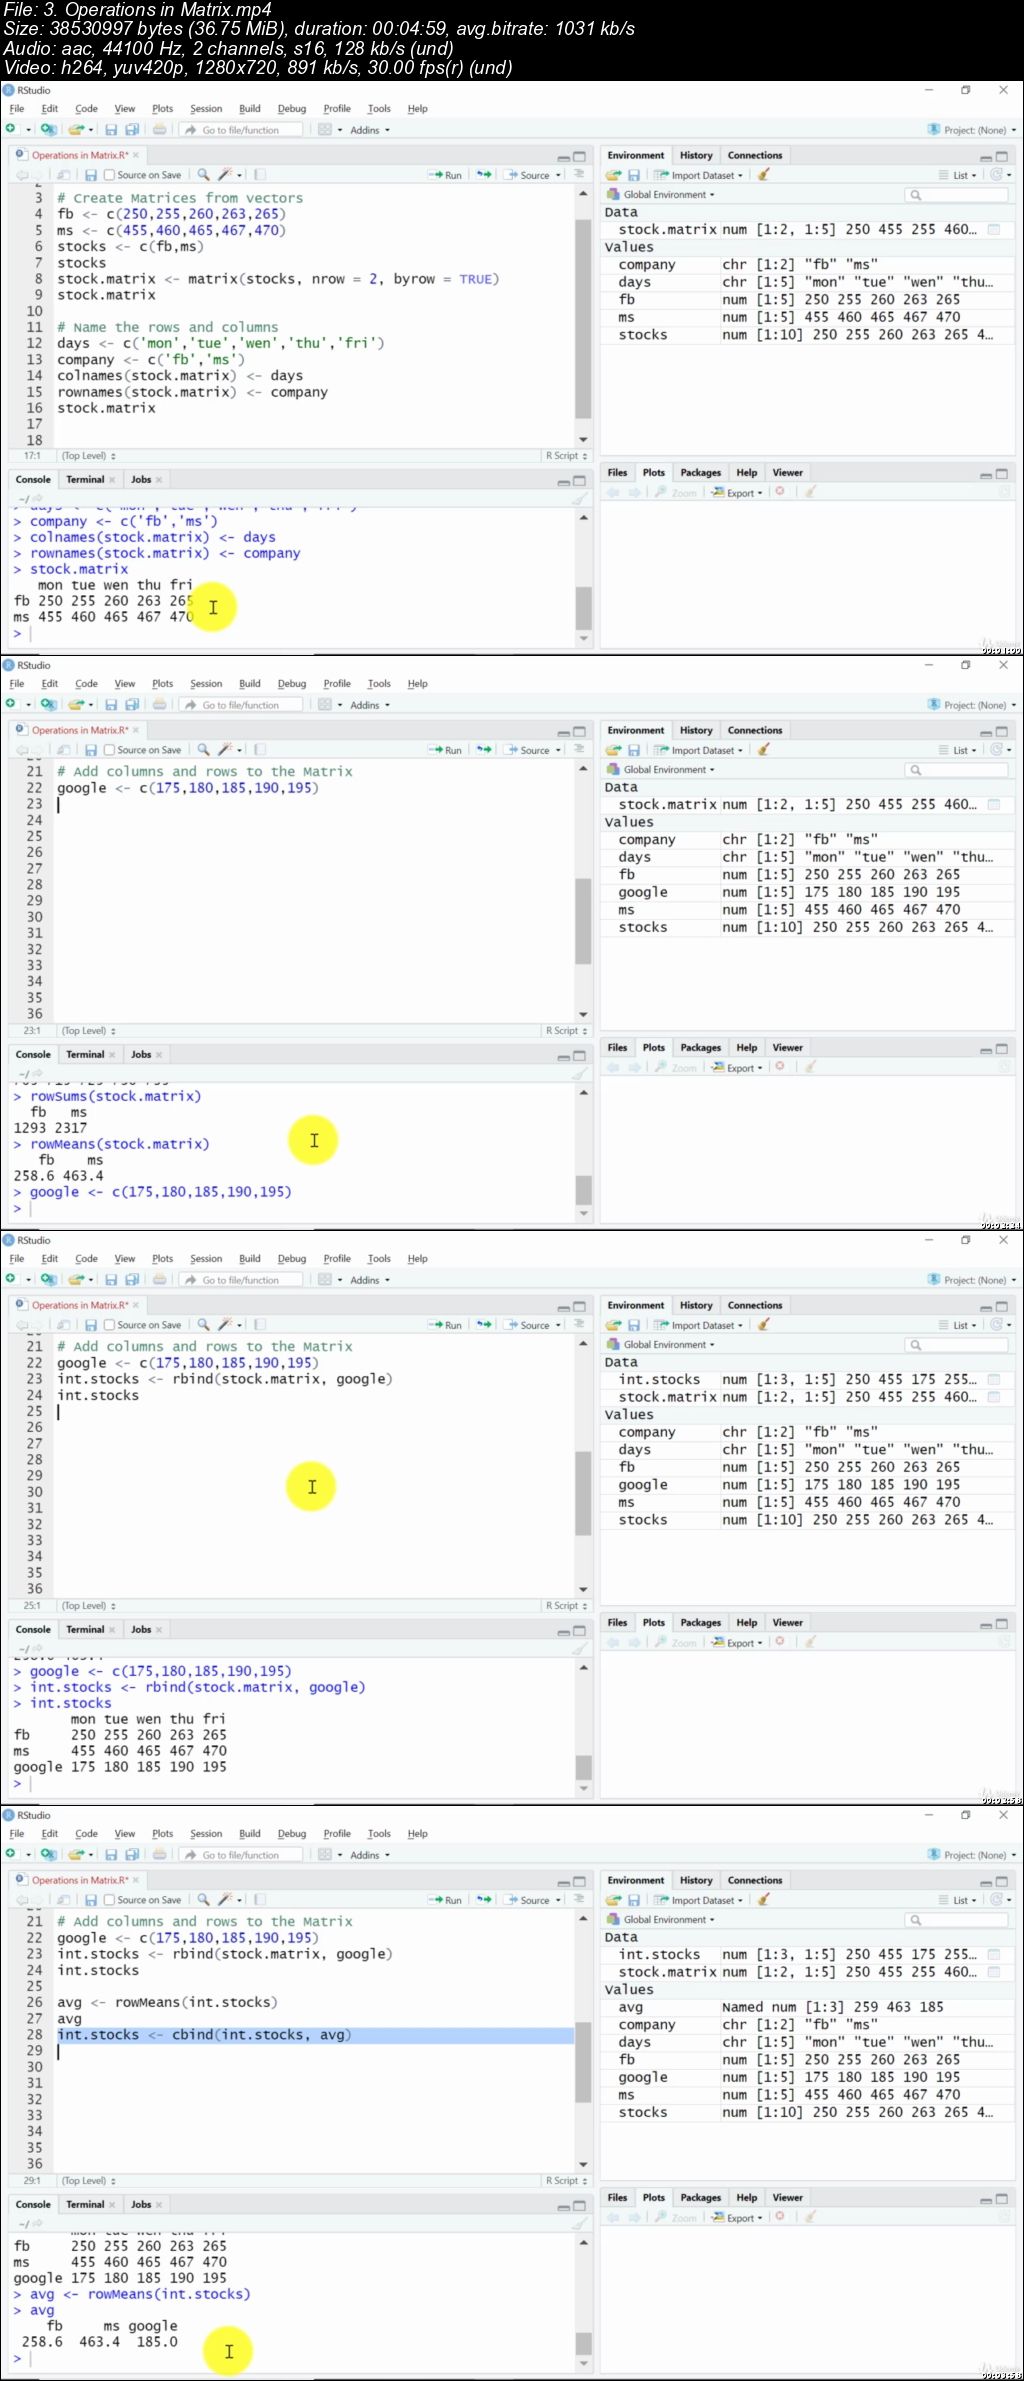Enable Source on Save in third frame

pos(110,1325)
